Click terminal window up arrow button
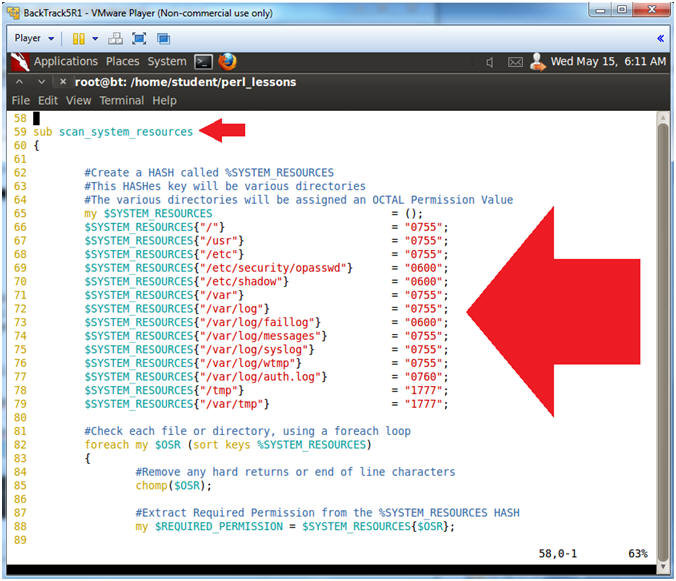Image resolution: width=676 pixels, height=581 pixels. tap(19, 81)
